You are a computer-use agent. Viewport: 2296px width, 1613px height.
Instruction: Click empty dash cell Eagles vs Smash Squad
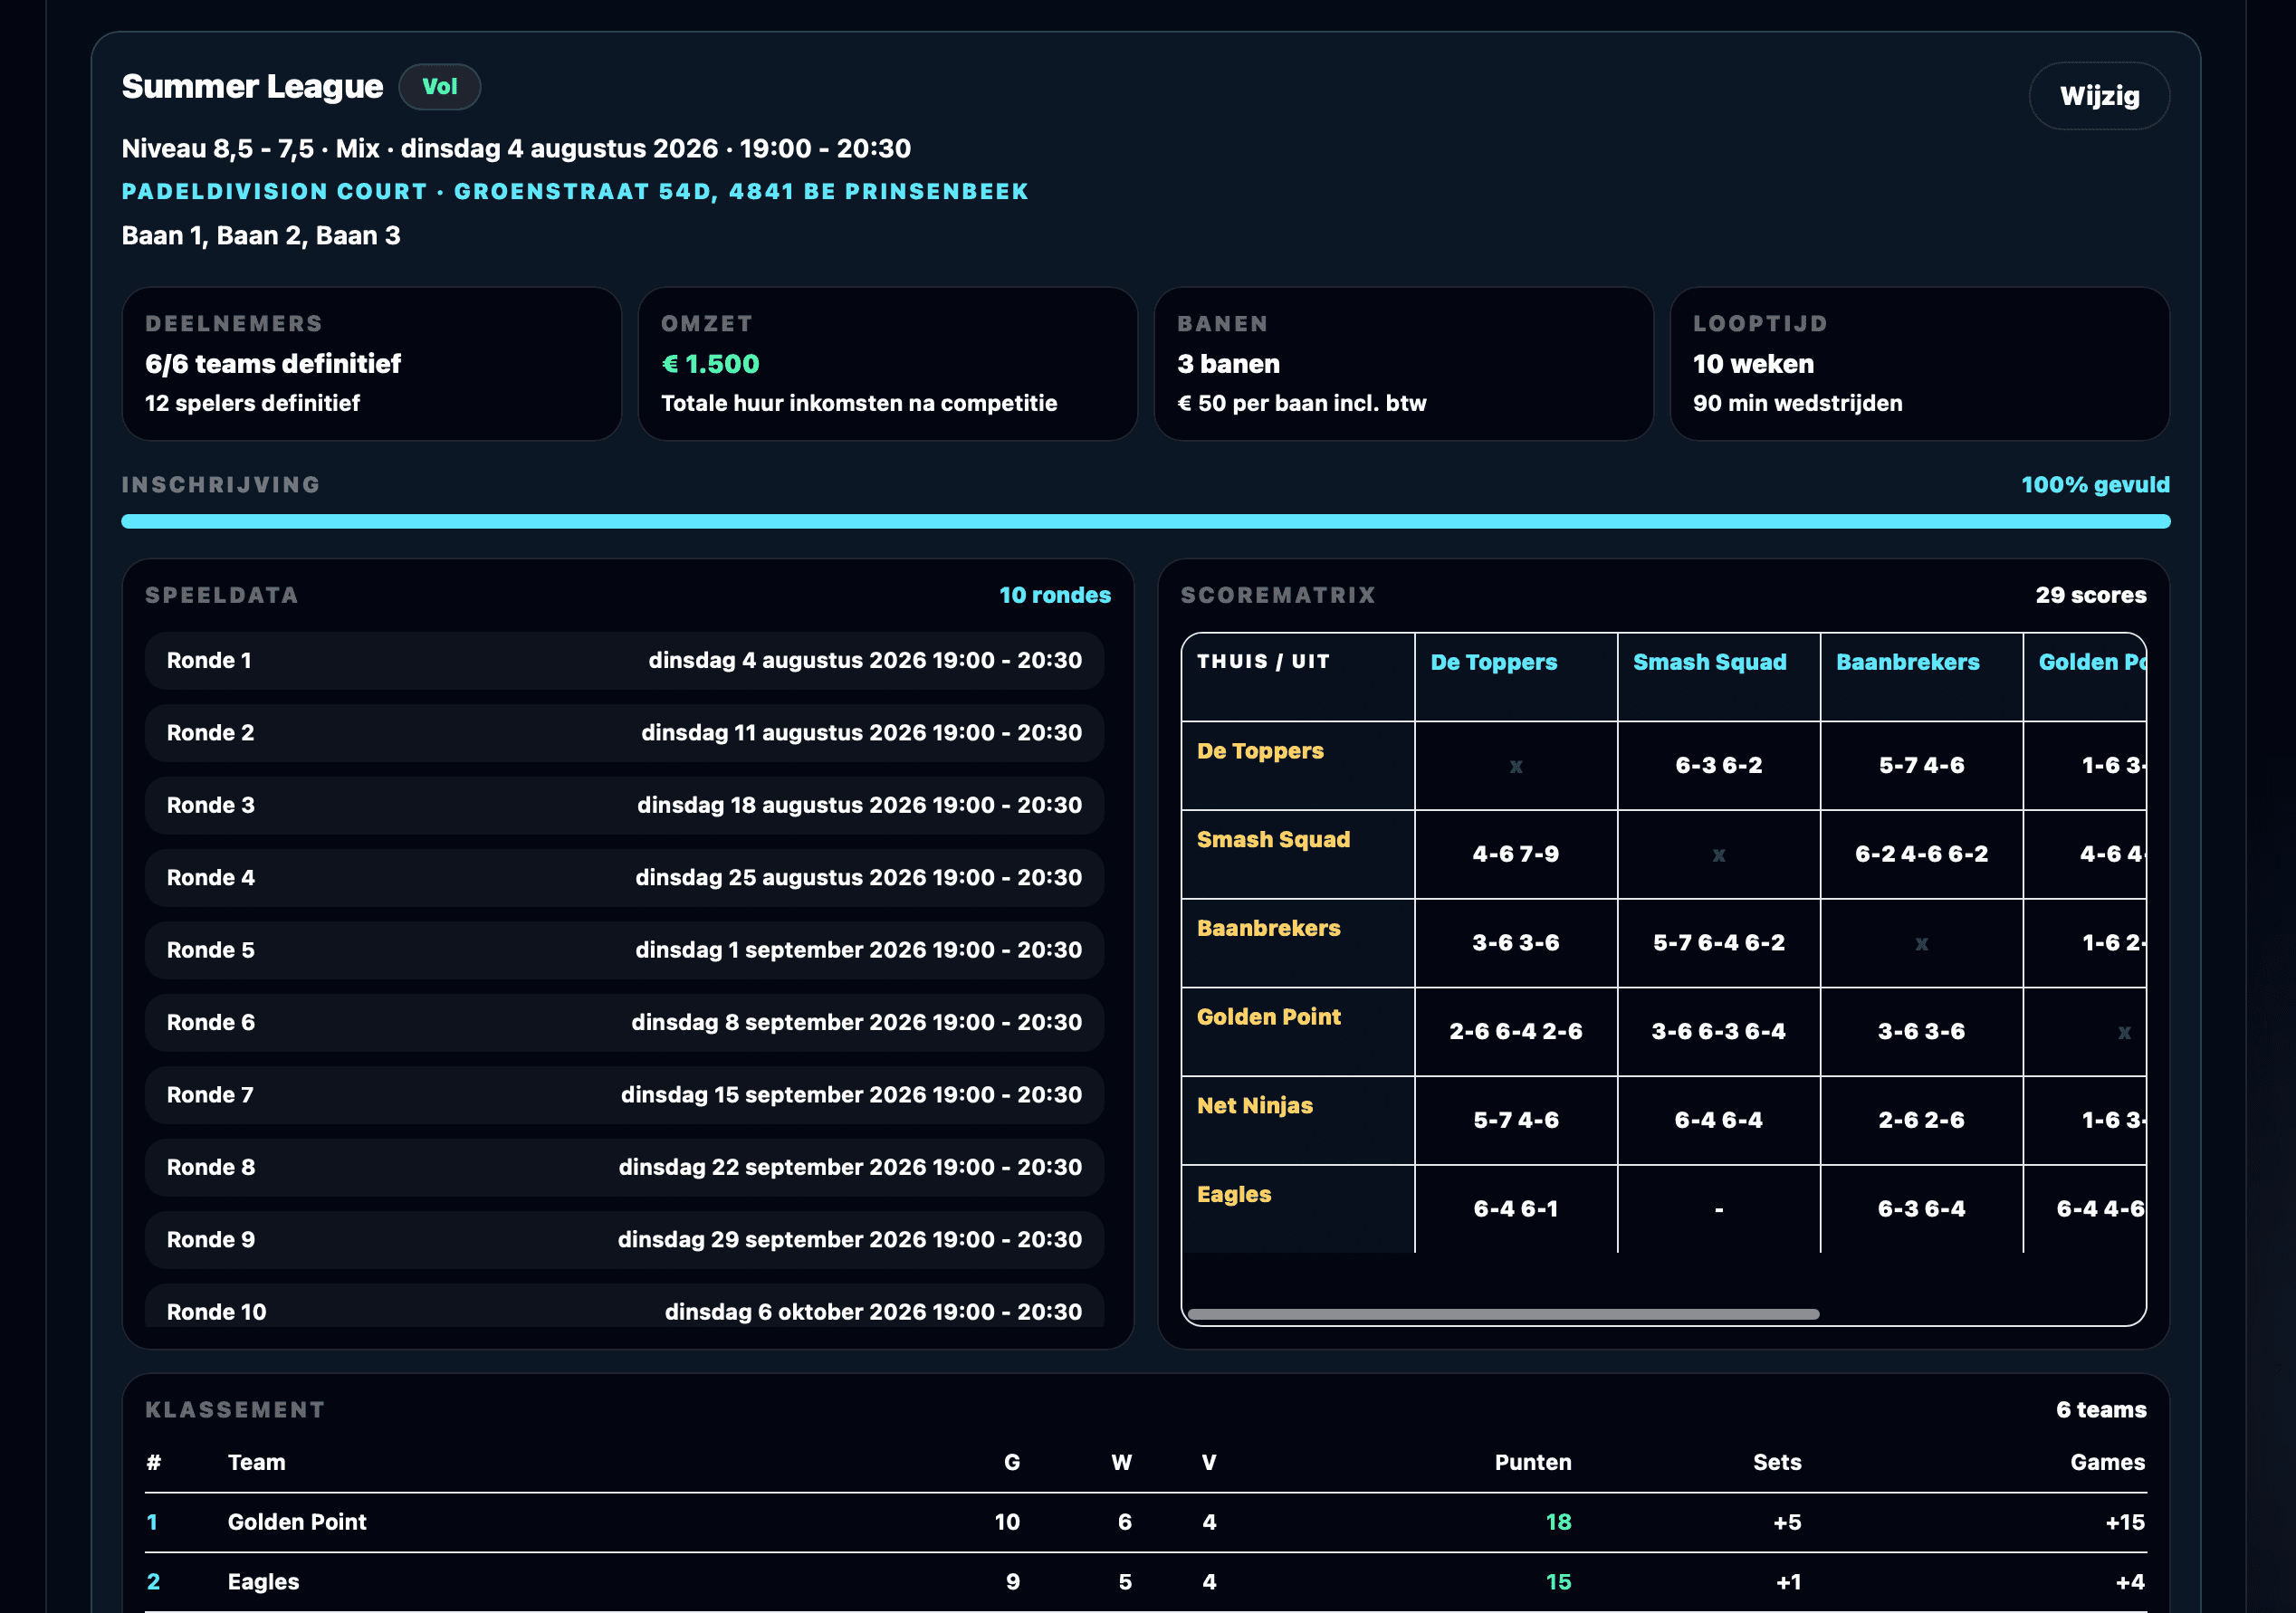(1718, 1209)
